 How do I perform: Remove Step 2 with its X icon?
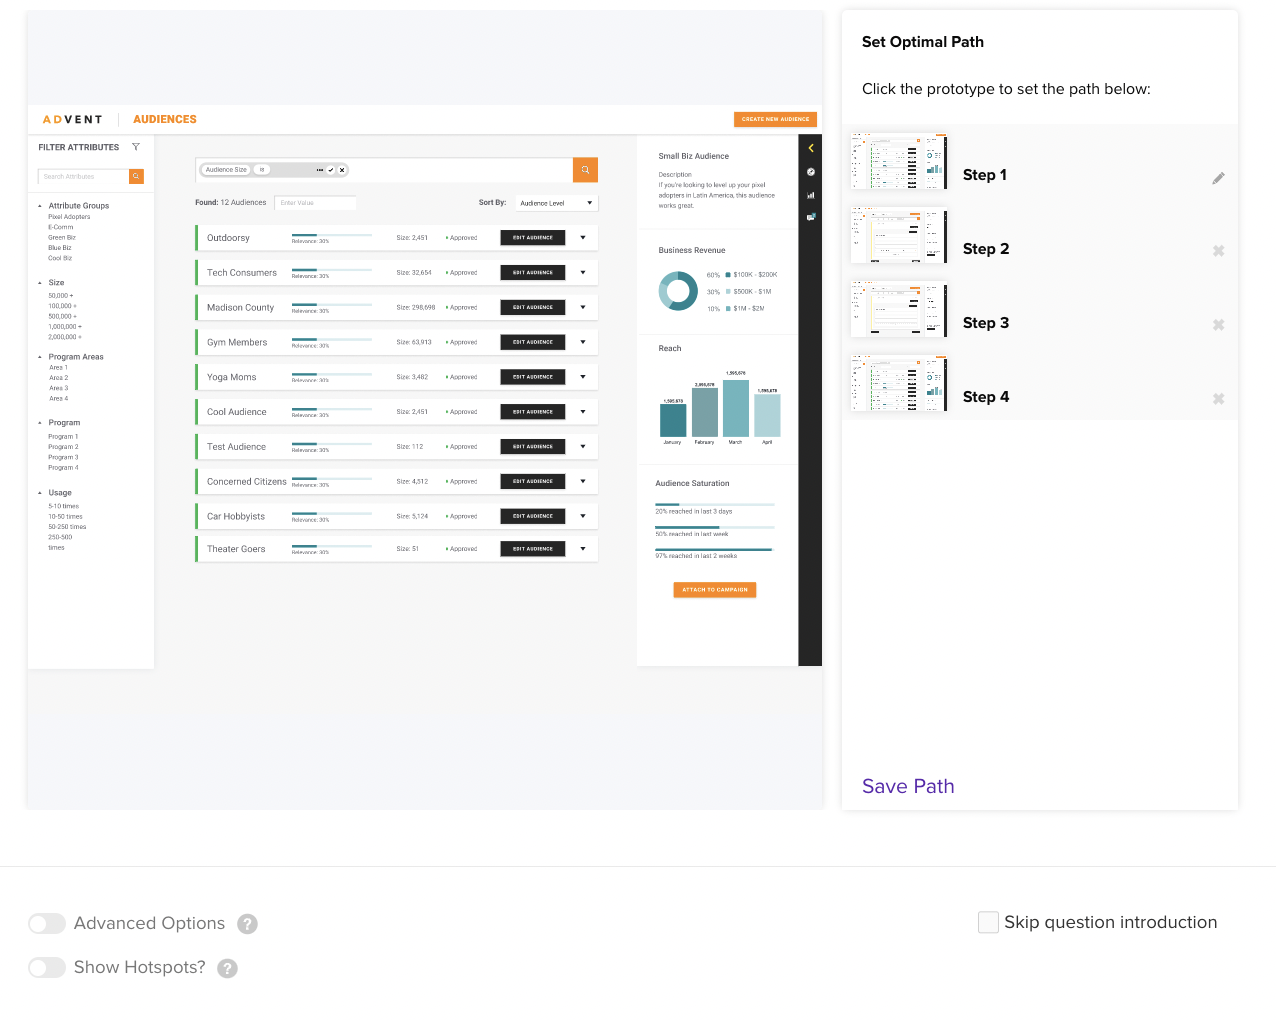pyautogui.click(x=1218, y=251)
